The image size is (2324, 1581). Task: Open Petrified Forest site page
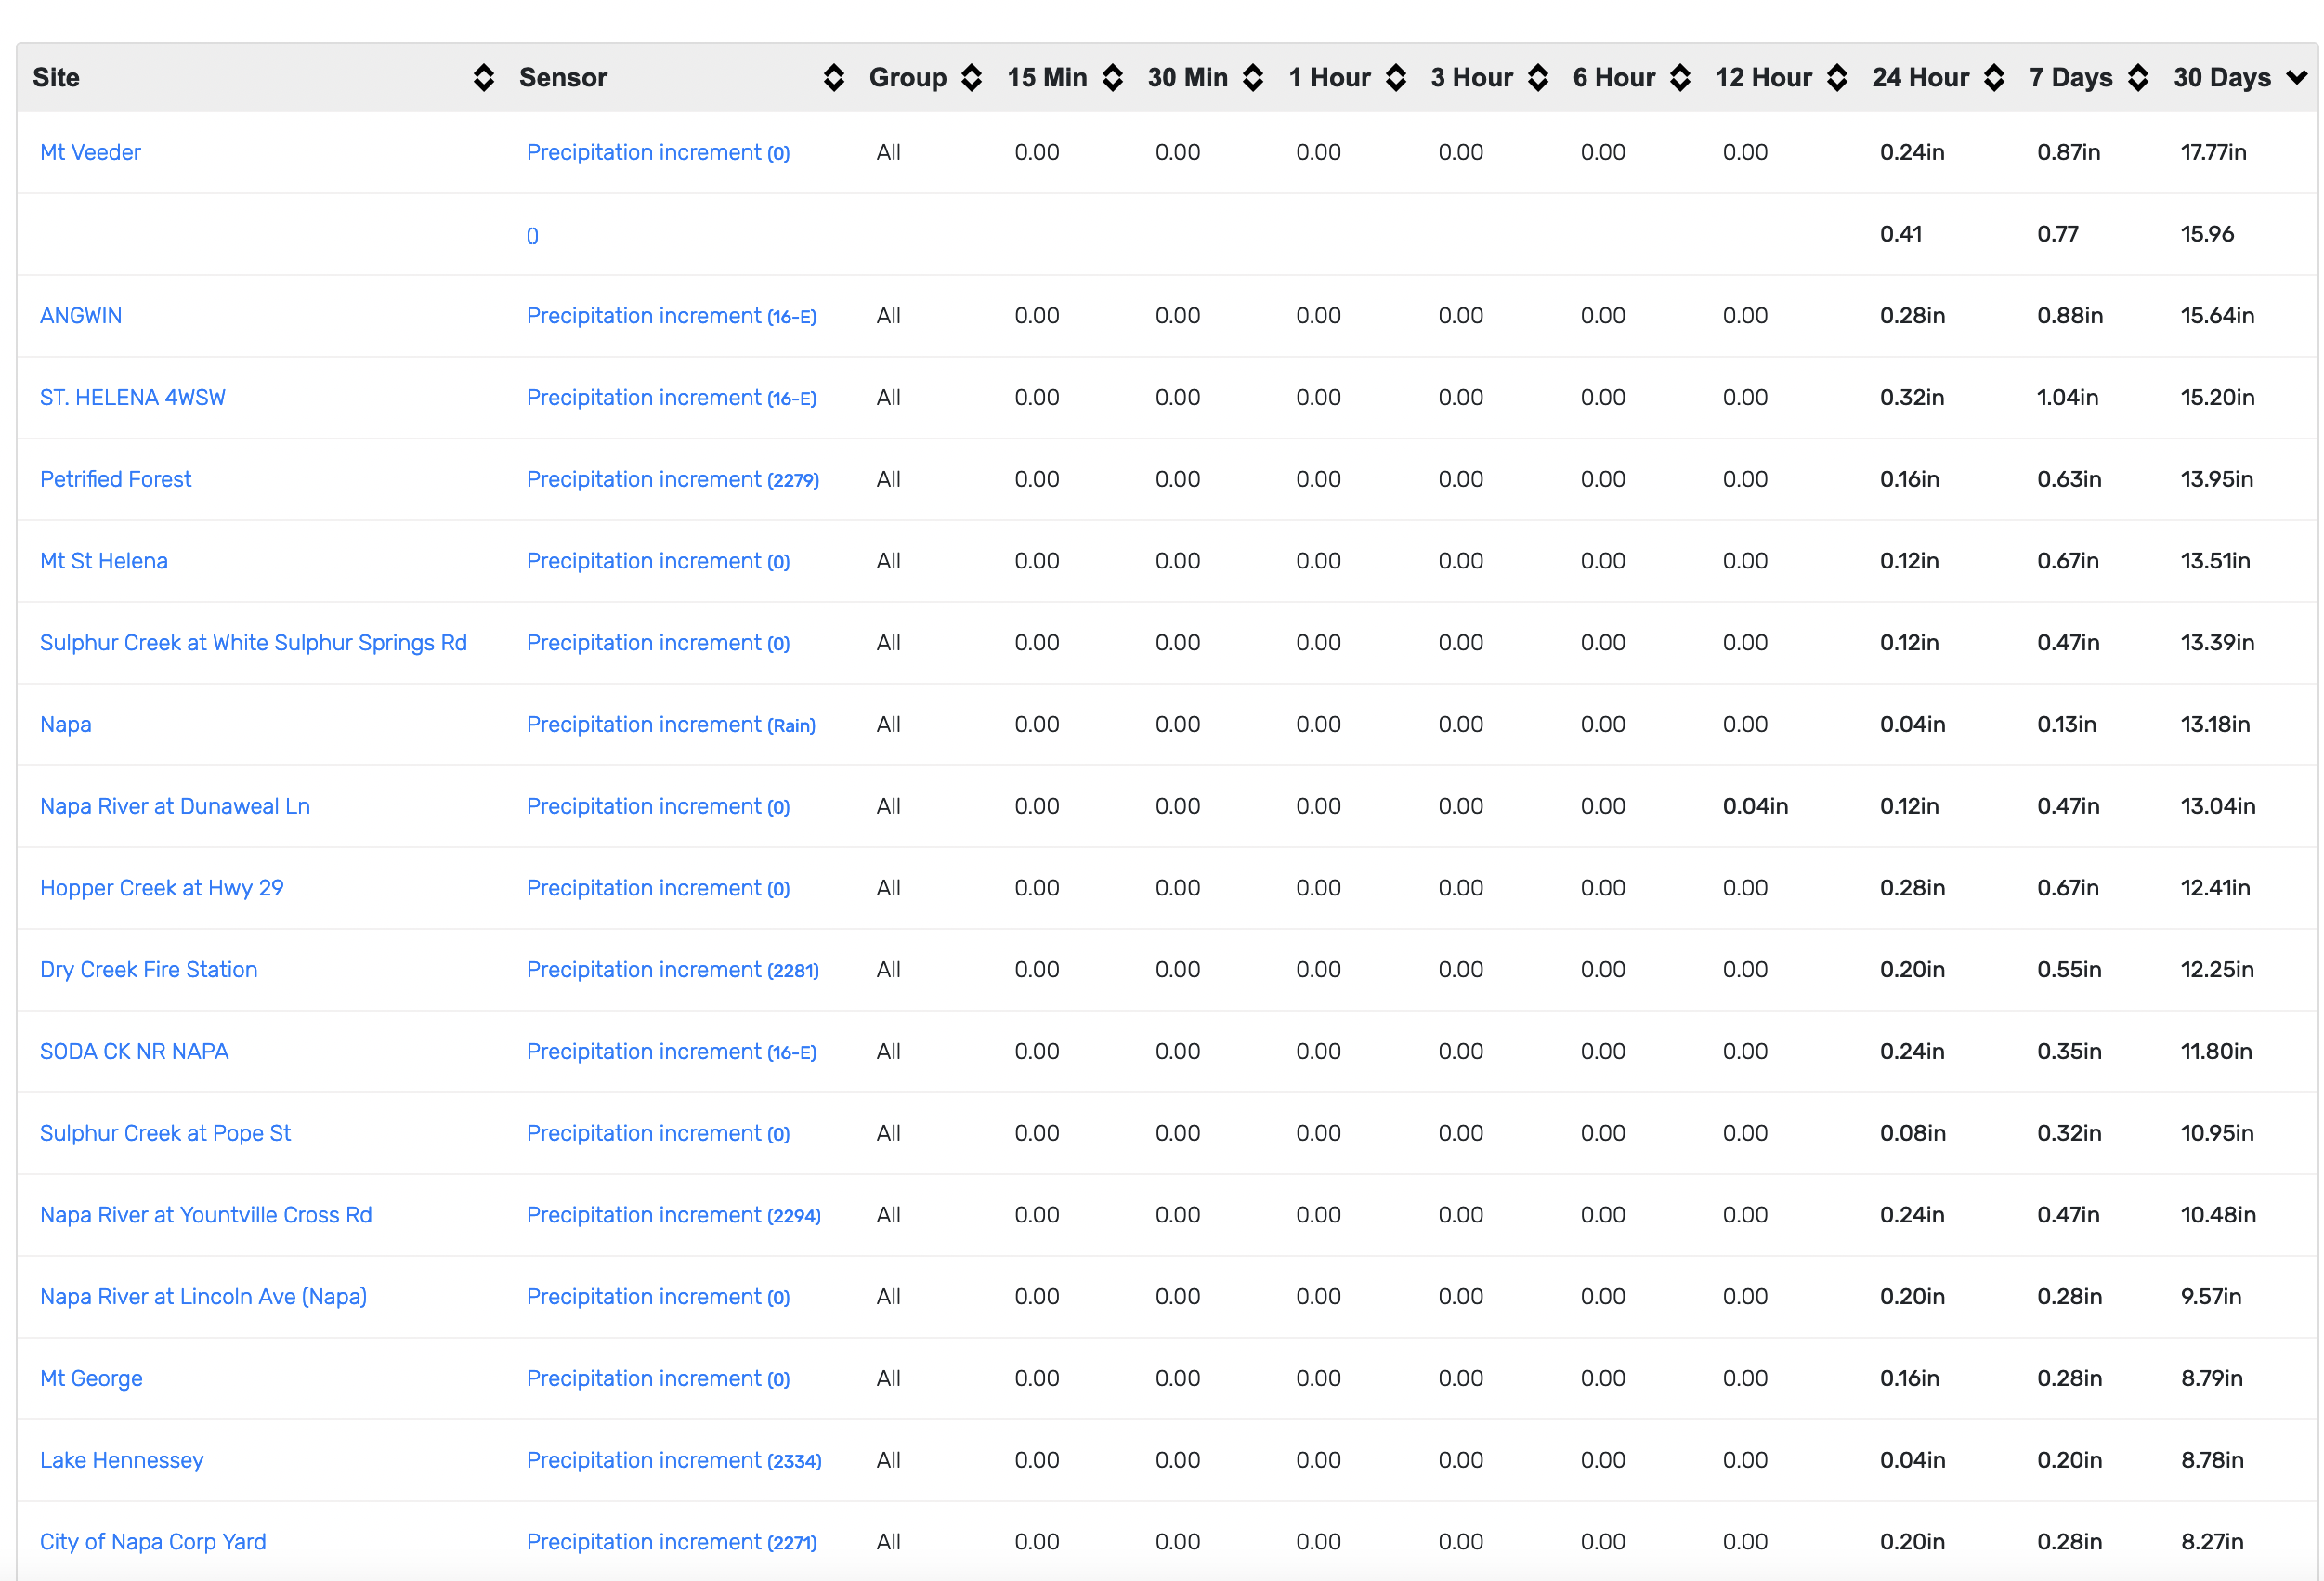click(x=115, y=479)
